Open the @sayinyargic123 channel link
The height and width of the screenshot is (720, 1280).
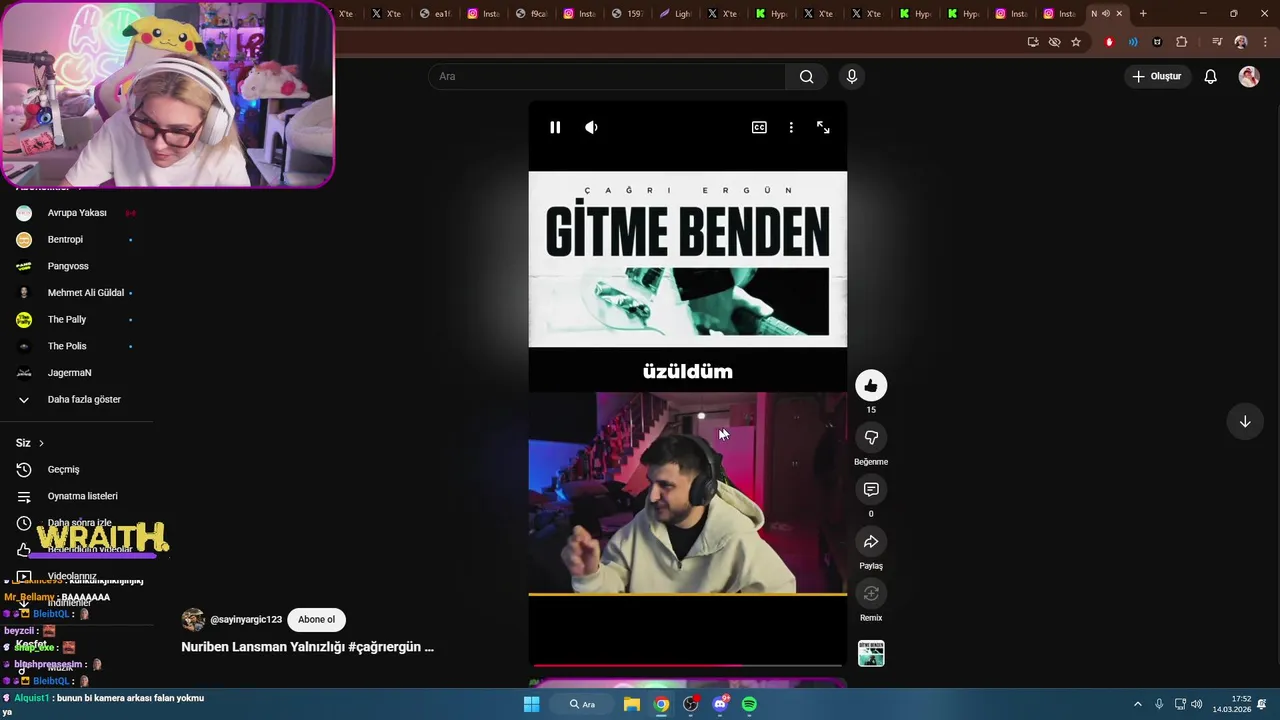coord(246,620)
